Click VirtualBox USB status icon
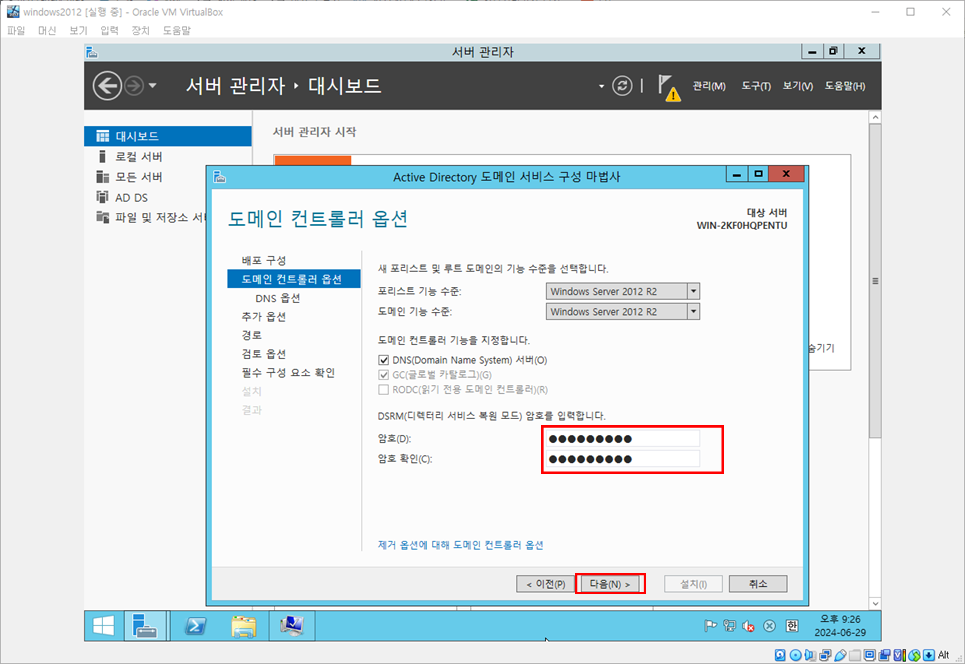The height and width of the screenshot is (664, 965). pyautogui.click(x=840, y=655)
